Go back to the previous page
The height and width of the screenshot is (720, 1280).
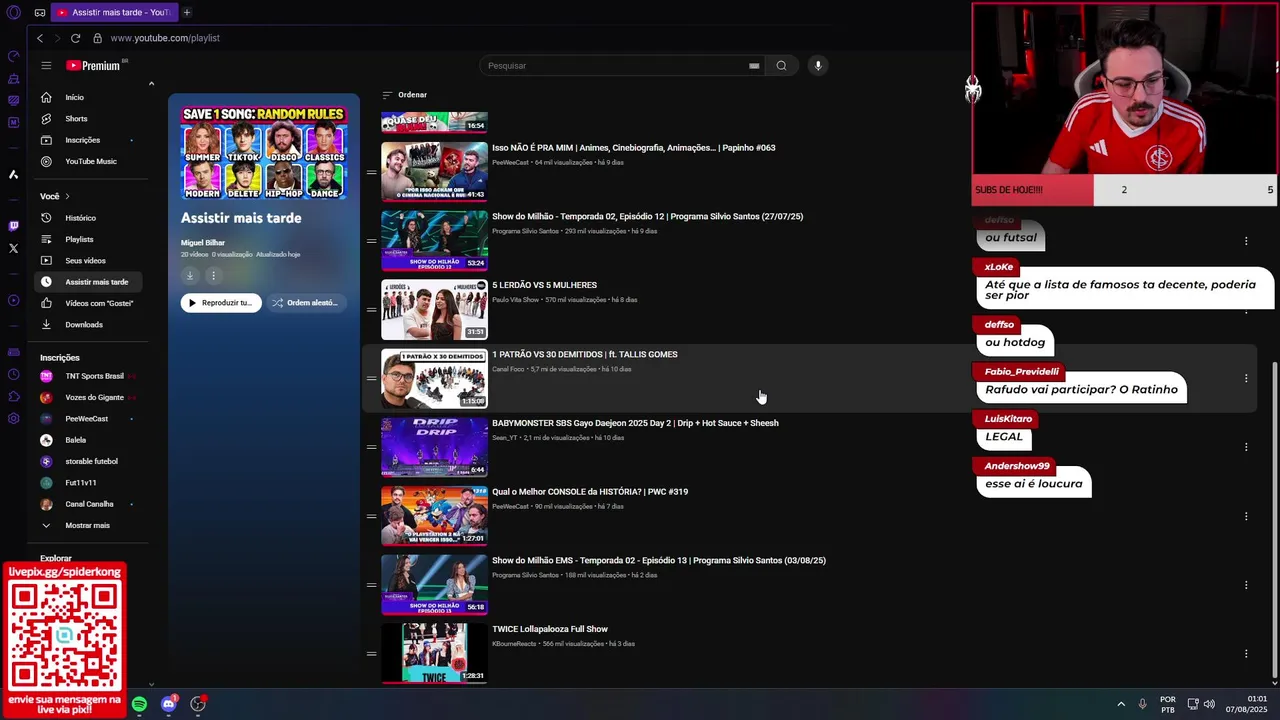coord(40,38)
